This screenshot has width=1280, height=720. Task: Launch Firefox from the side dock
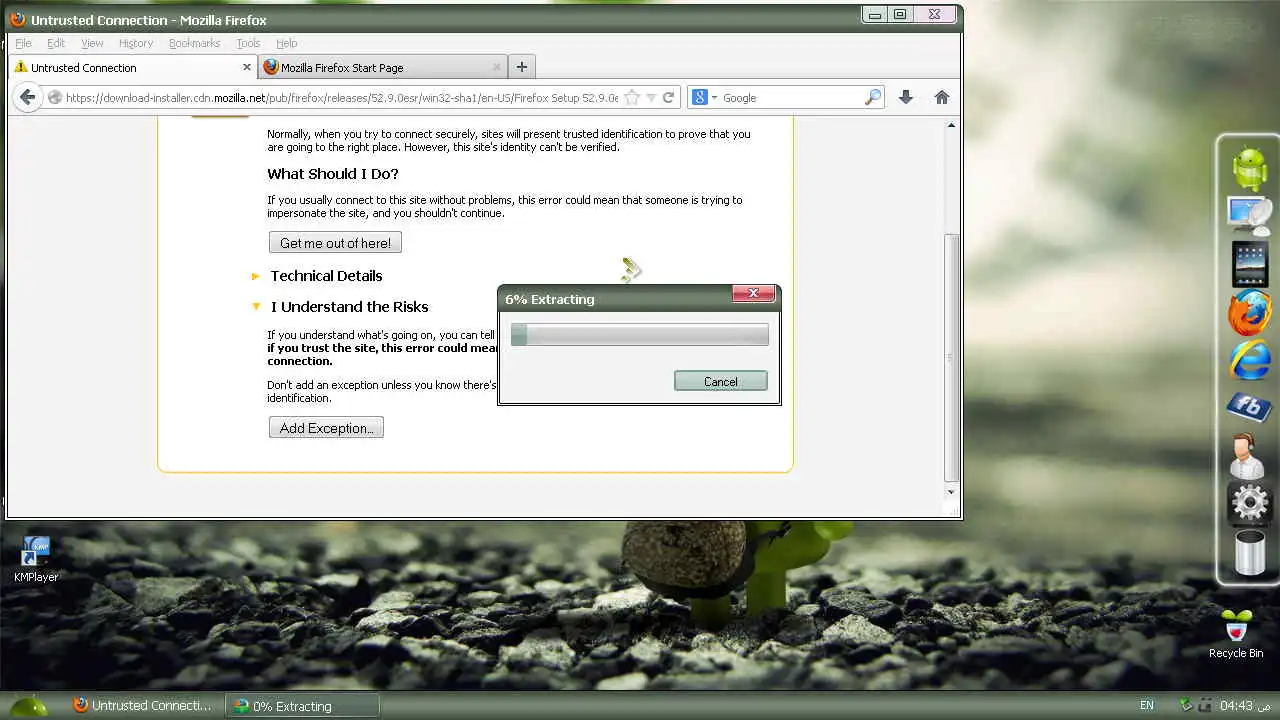(1250, 313)
